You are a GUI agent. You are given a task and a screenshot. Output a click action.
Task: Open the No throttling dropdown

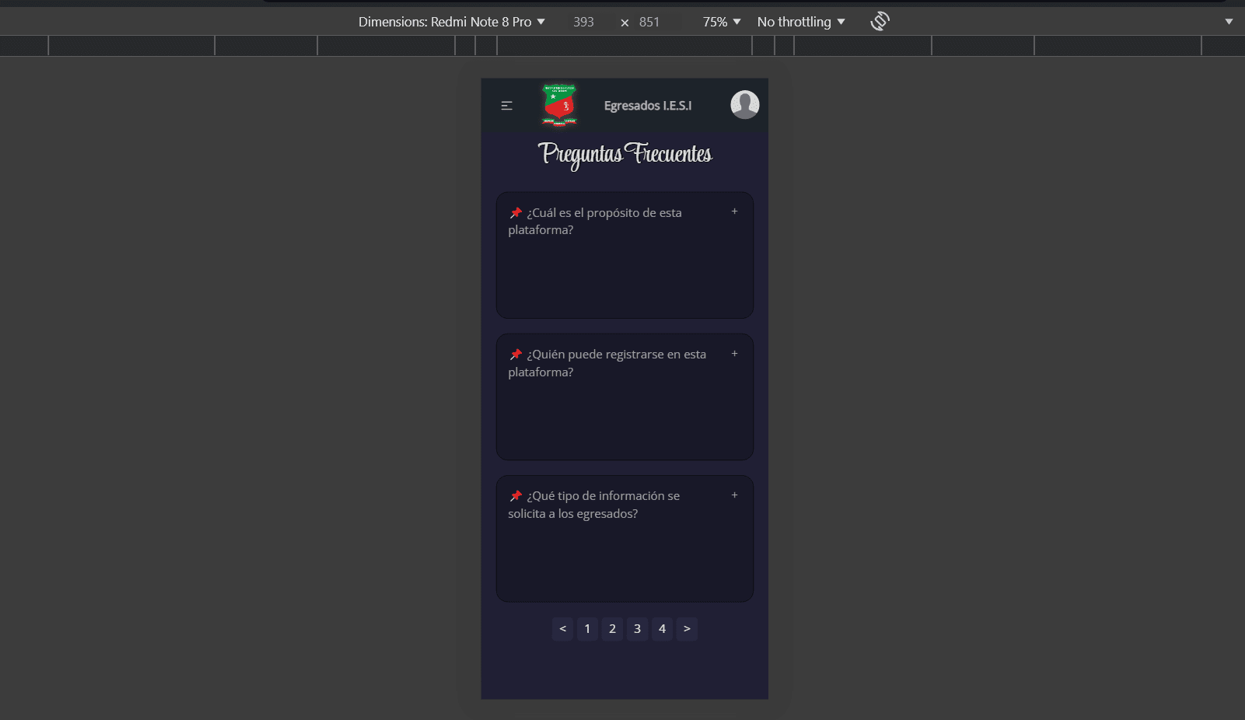801,21
